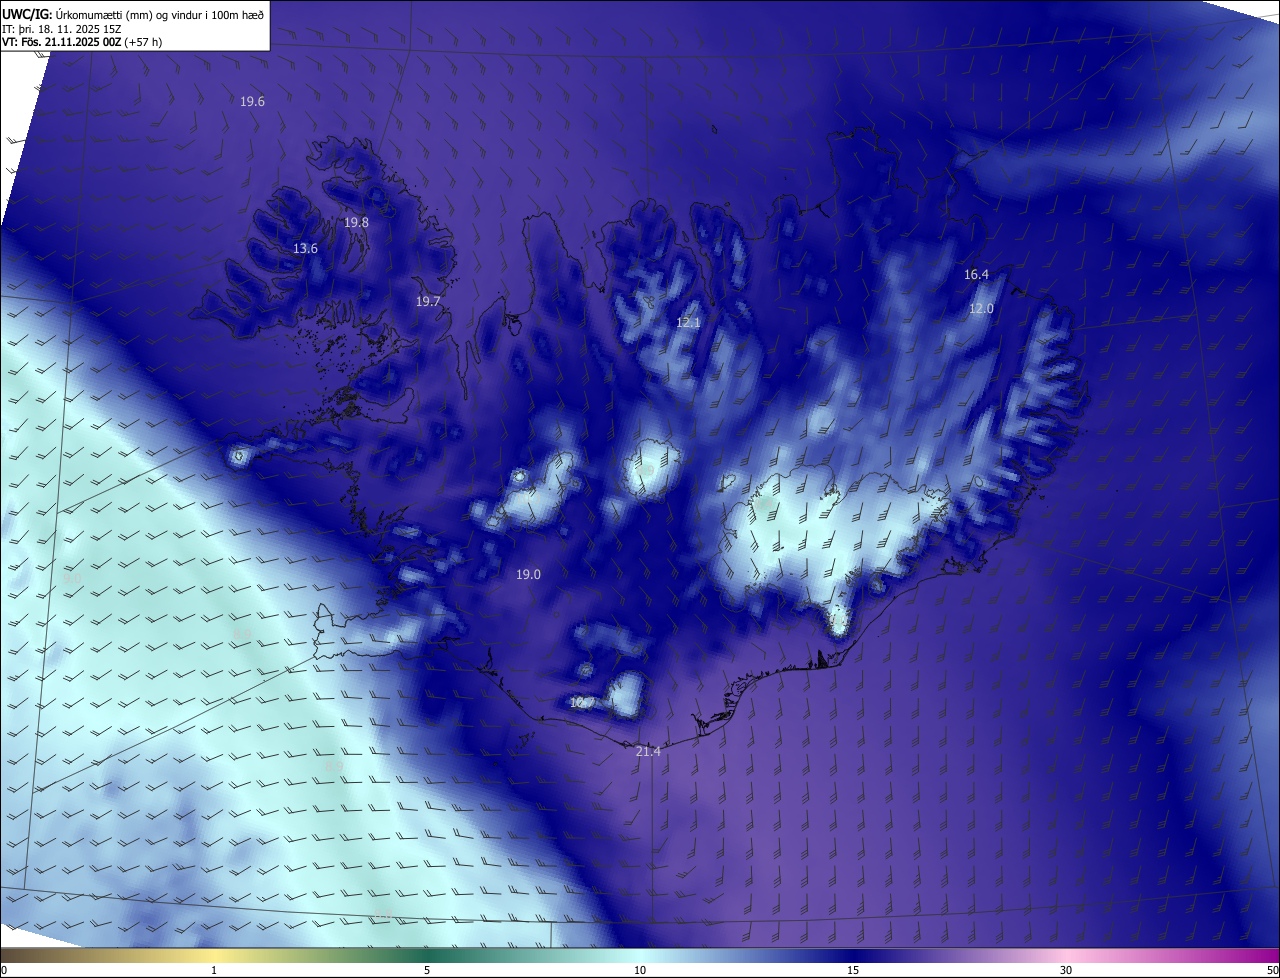
Task: Click the 19.0 value label
Action: (x=528, y=574)
